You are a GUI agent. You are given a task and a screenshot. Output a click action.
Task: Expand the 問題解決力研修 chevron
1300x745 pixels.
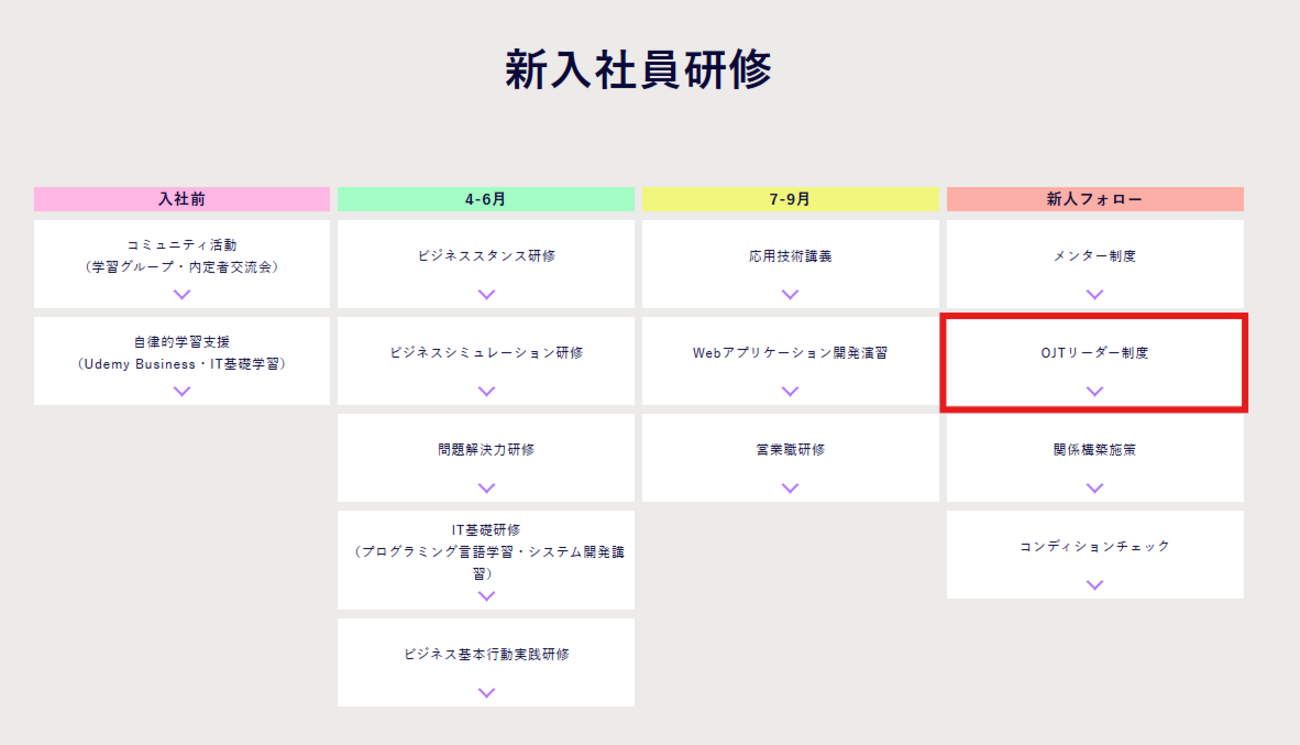(486, 488)
